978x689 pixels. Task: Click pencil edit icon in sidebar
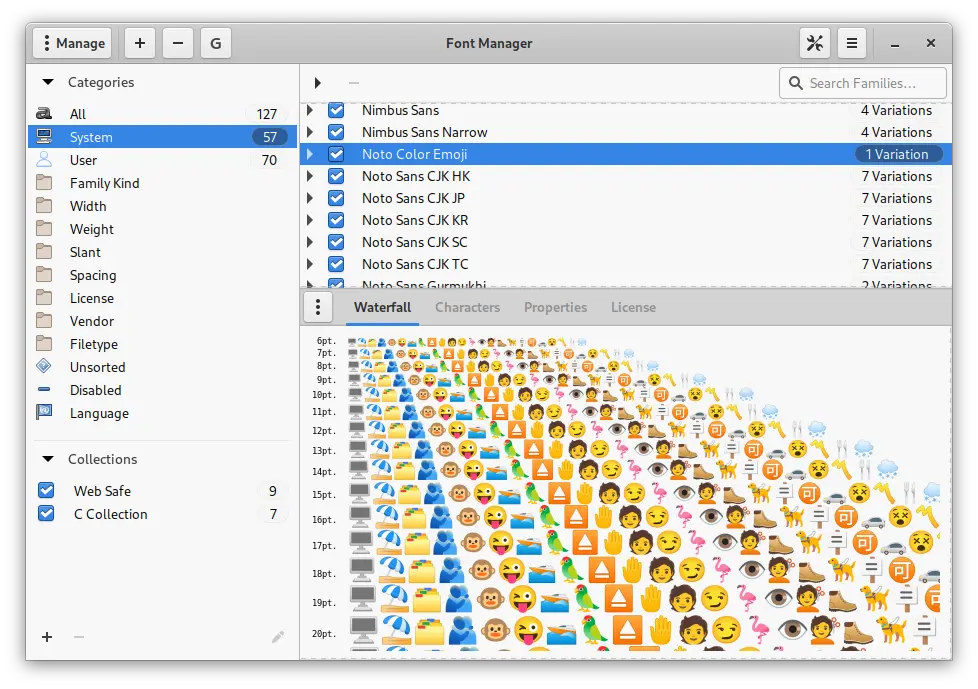pos(277,637)
